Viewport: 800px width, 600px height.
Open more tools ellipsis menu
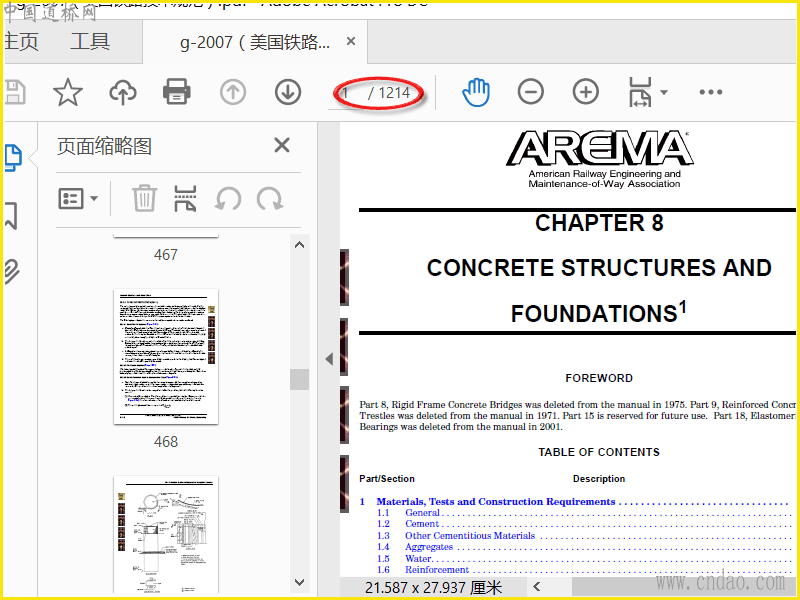coord(711,92)
